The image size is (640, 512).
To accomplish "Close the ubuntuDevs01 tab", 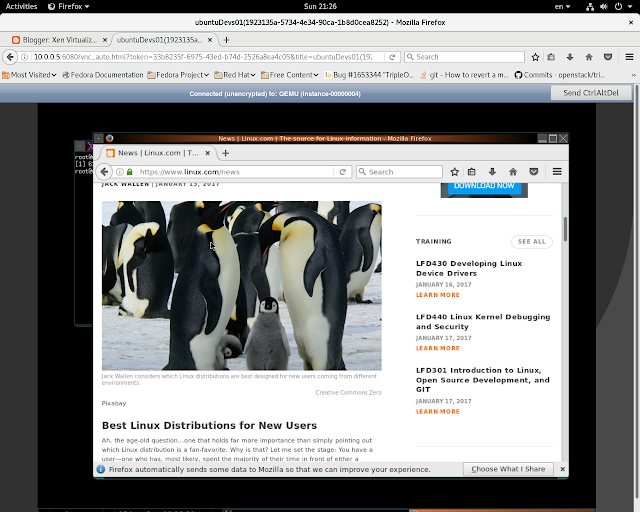I will tap(210, 40).
